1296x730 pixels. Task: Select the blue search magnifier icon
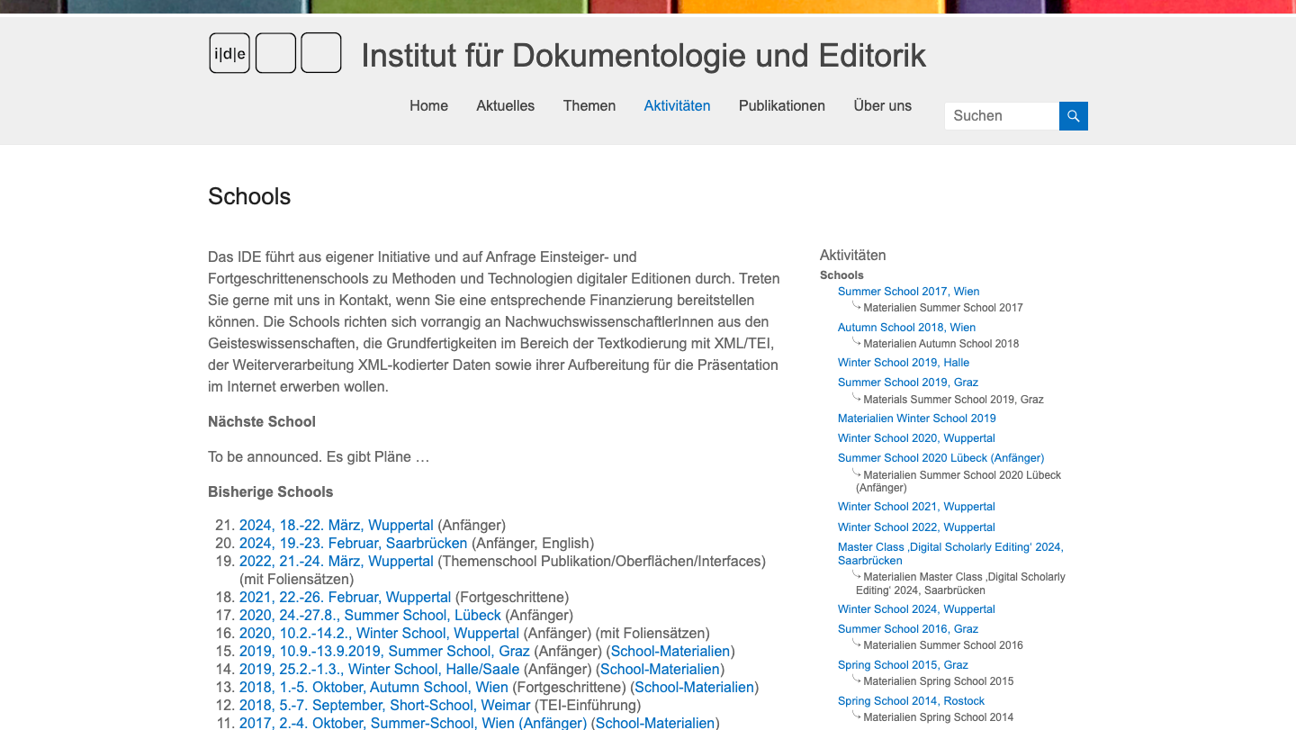(1072, 115)
